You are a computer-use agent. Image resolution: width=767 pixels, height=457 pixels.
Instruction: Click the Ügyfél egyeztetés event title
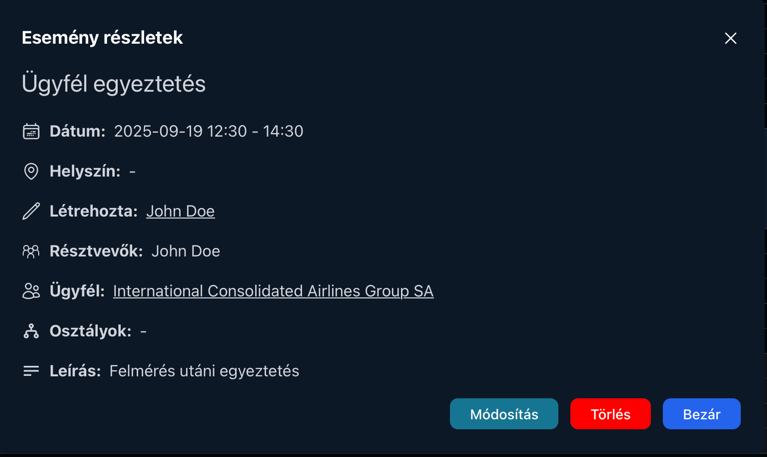point(114,84)
